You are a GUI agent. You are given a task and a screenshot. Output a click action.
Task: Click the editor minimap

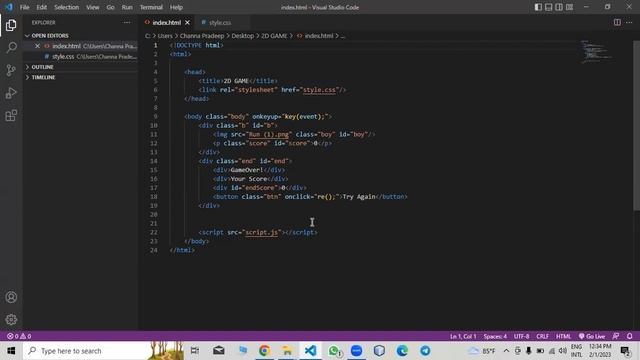pyautogui.click(x=596, y=52)
